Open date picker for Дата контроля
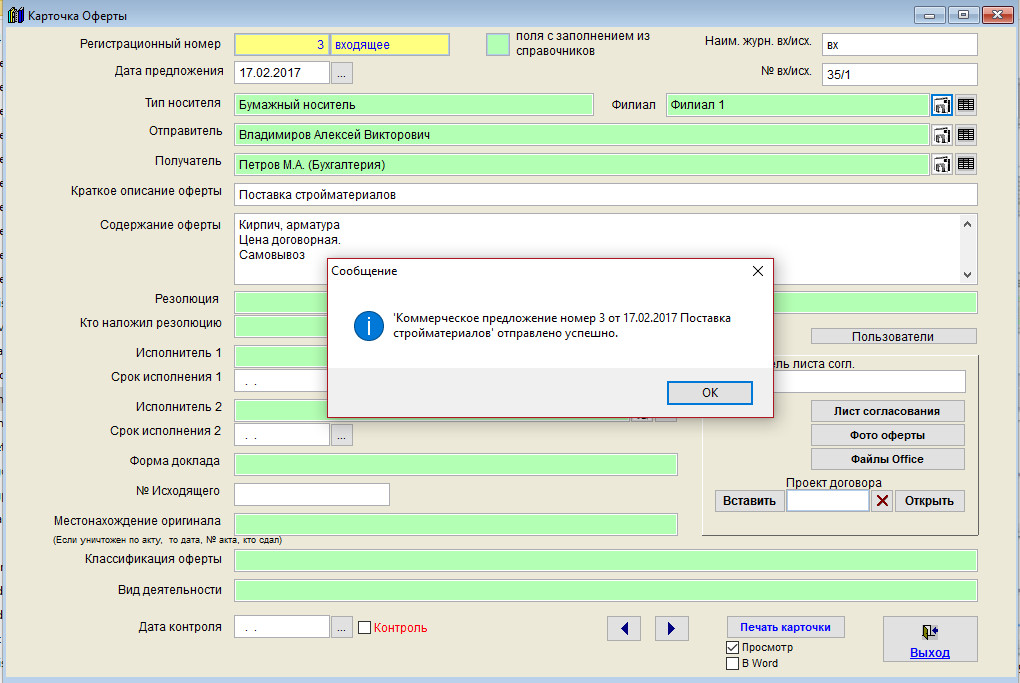Image resolution: width=1020 pixels, height=683 pixels. (x=342, y=627)
